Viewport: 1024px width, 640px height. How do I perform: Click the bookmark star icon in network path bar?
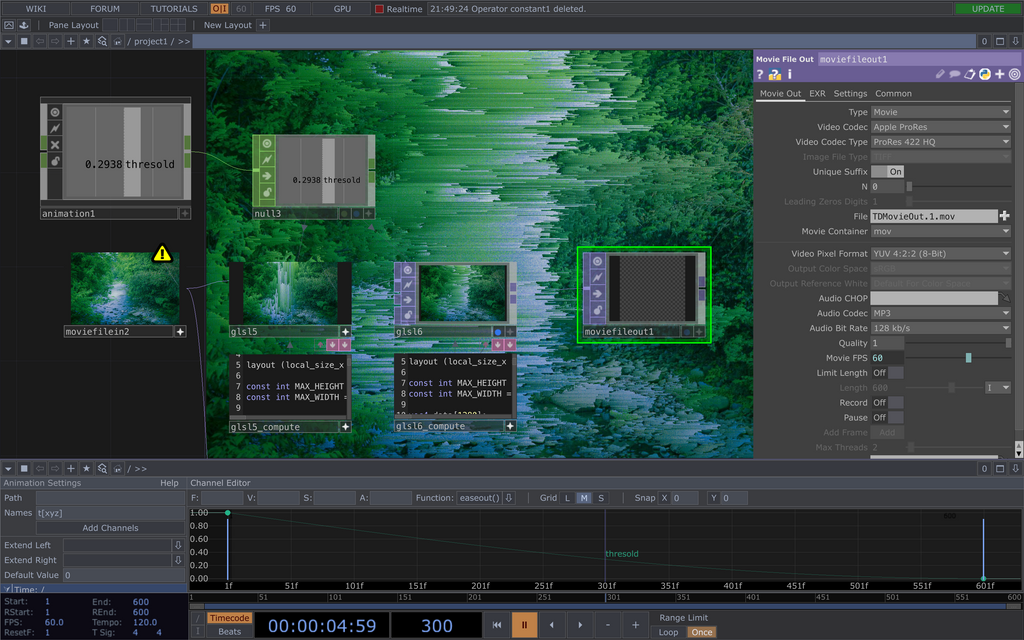(86, 42)
